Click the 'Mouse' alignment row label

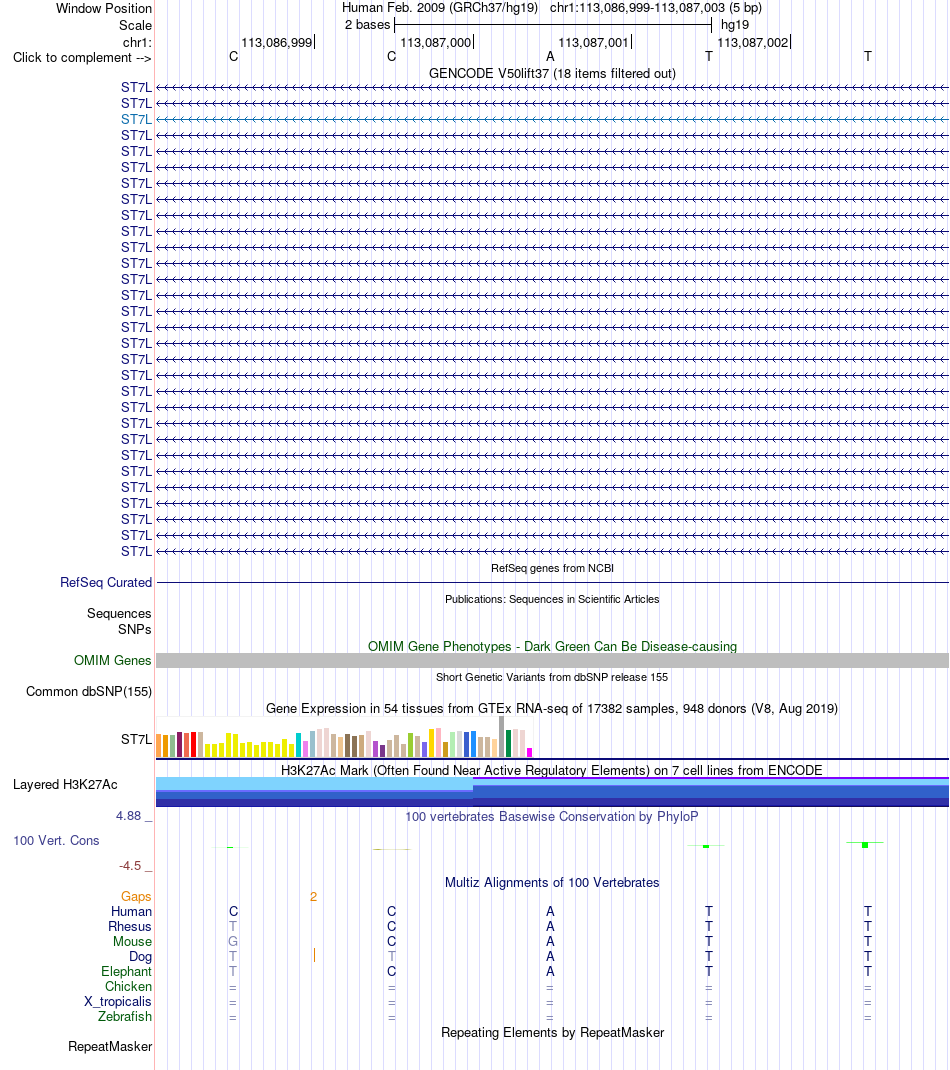(x=132, y=942)
